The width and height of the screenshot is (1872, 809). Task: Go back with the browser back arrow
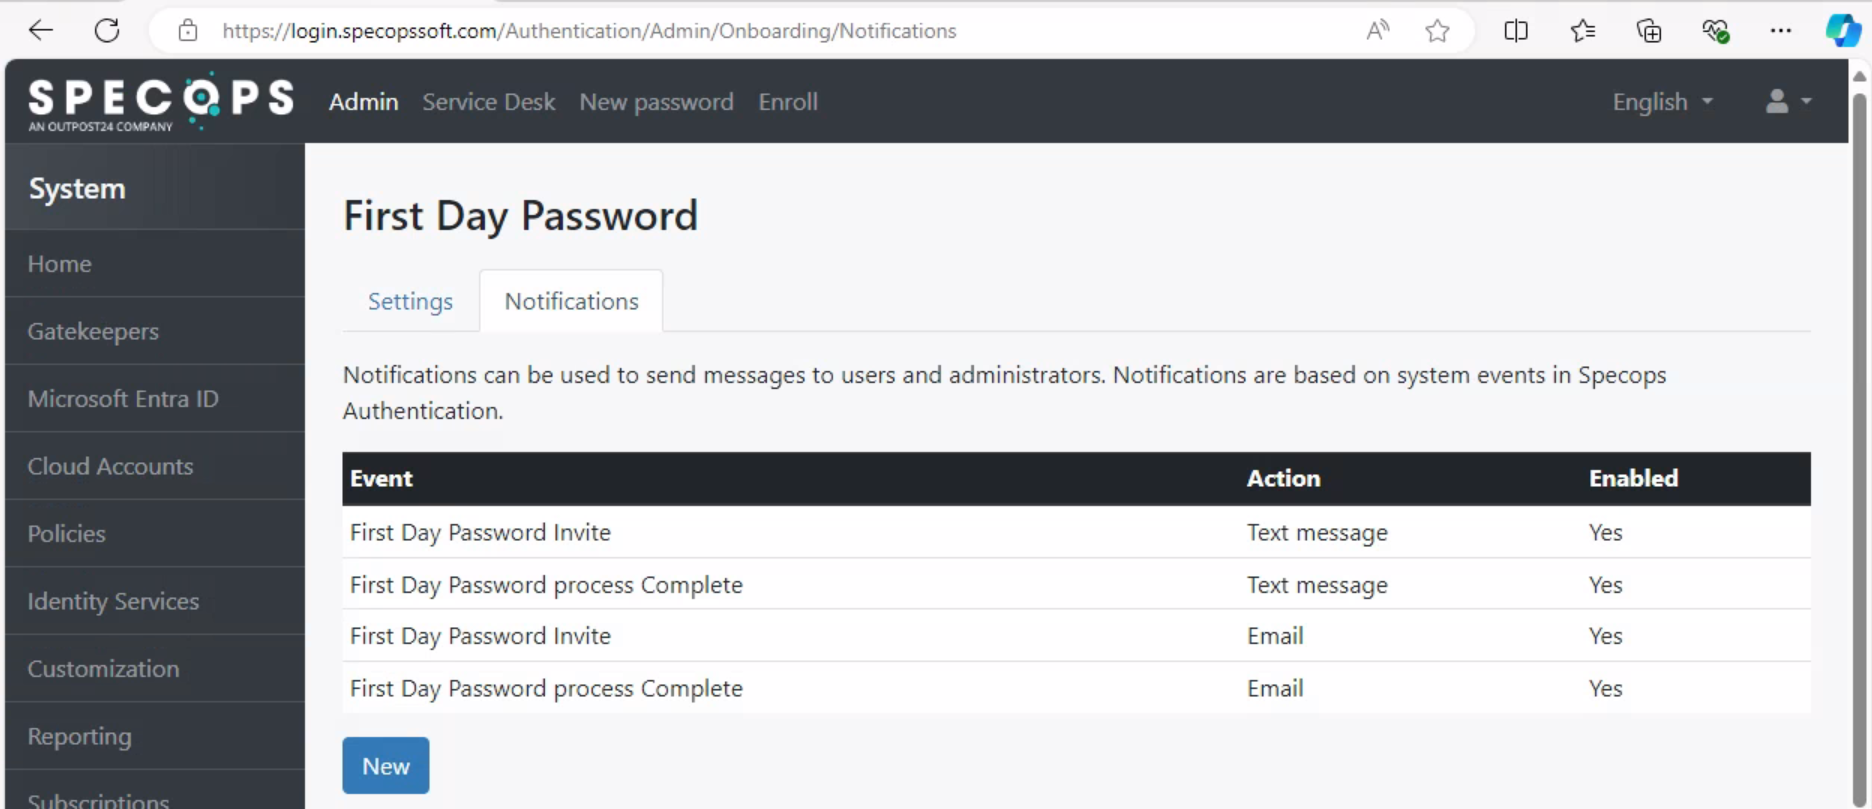pos(41,31)
